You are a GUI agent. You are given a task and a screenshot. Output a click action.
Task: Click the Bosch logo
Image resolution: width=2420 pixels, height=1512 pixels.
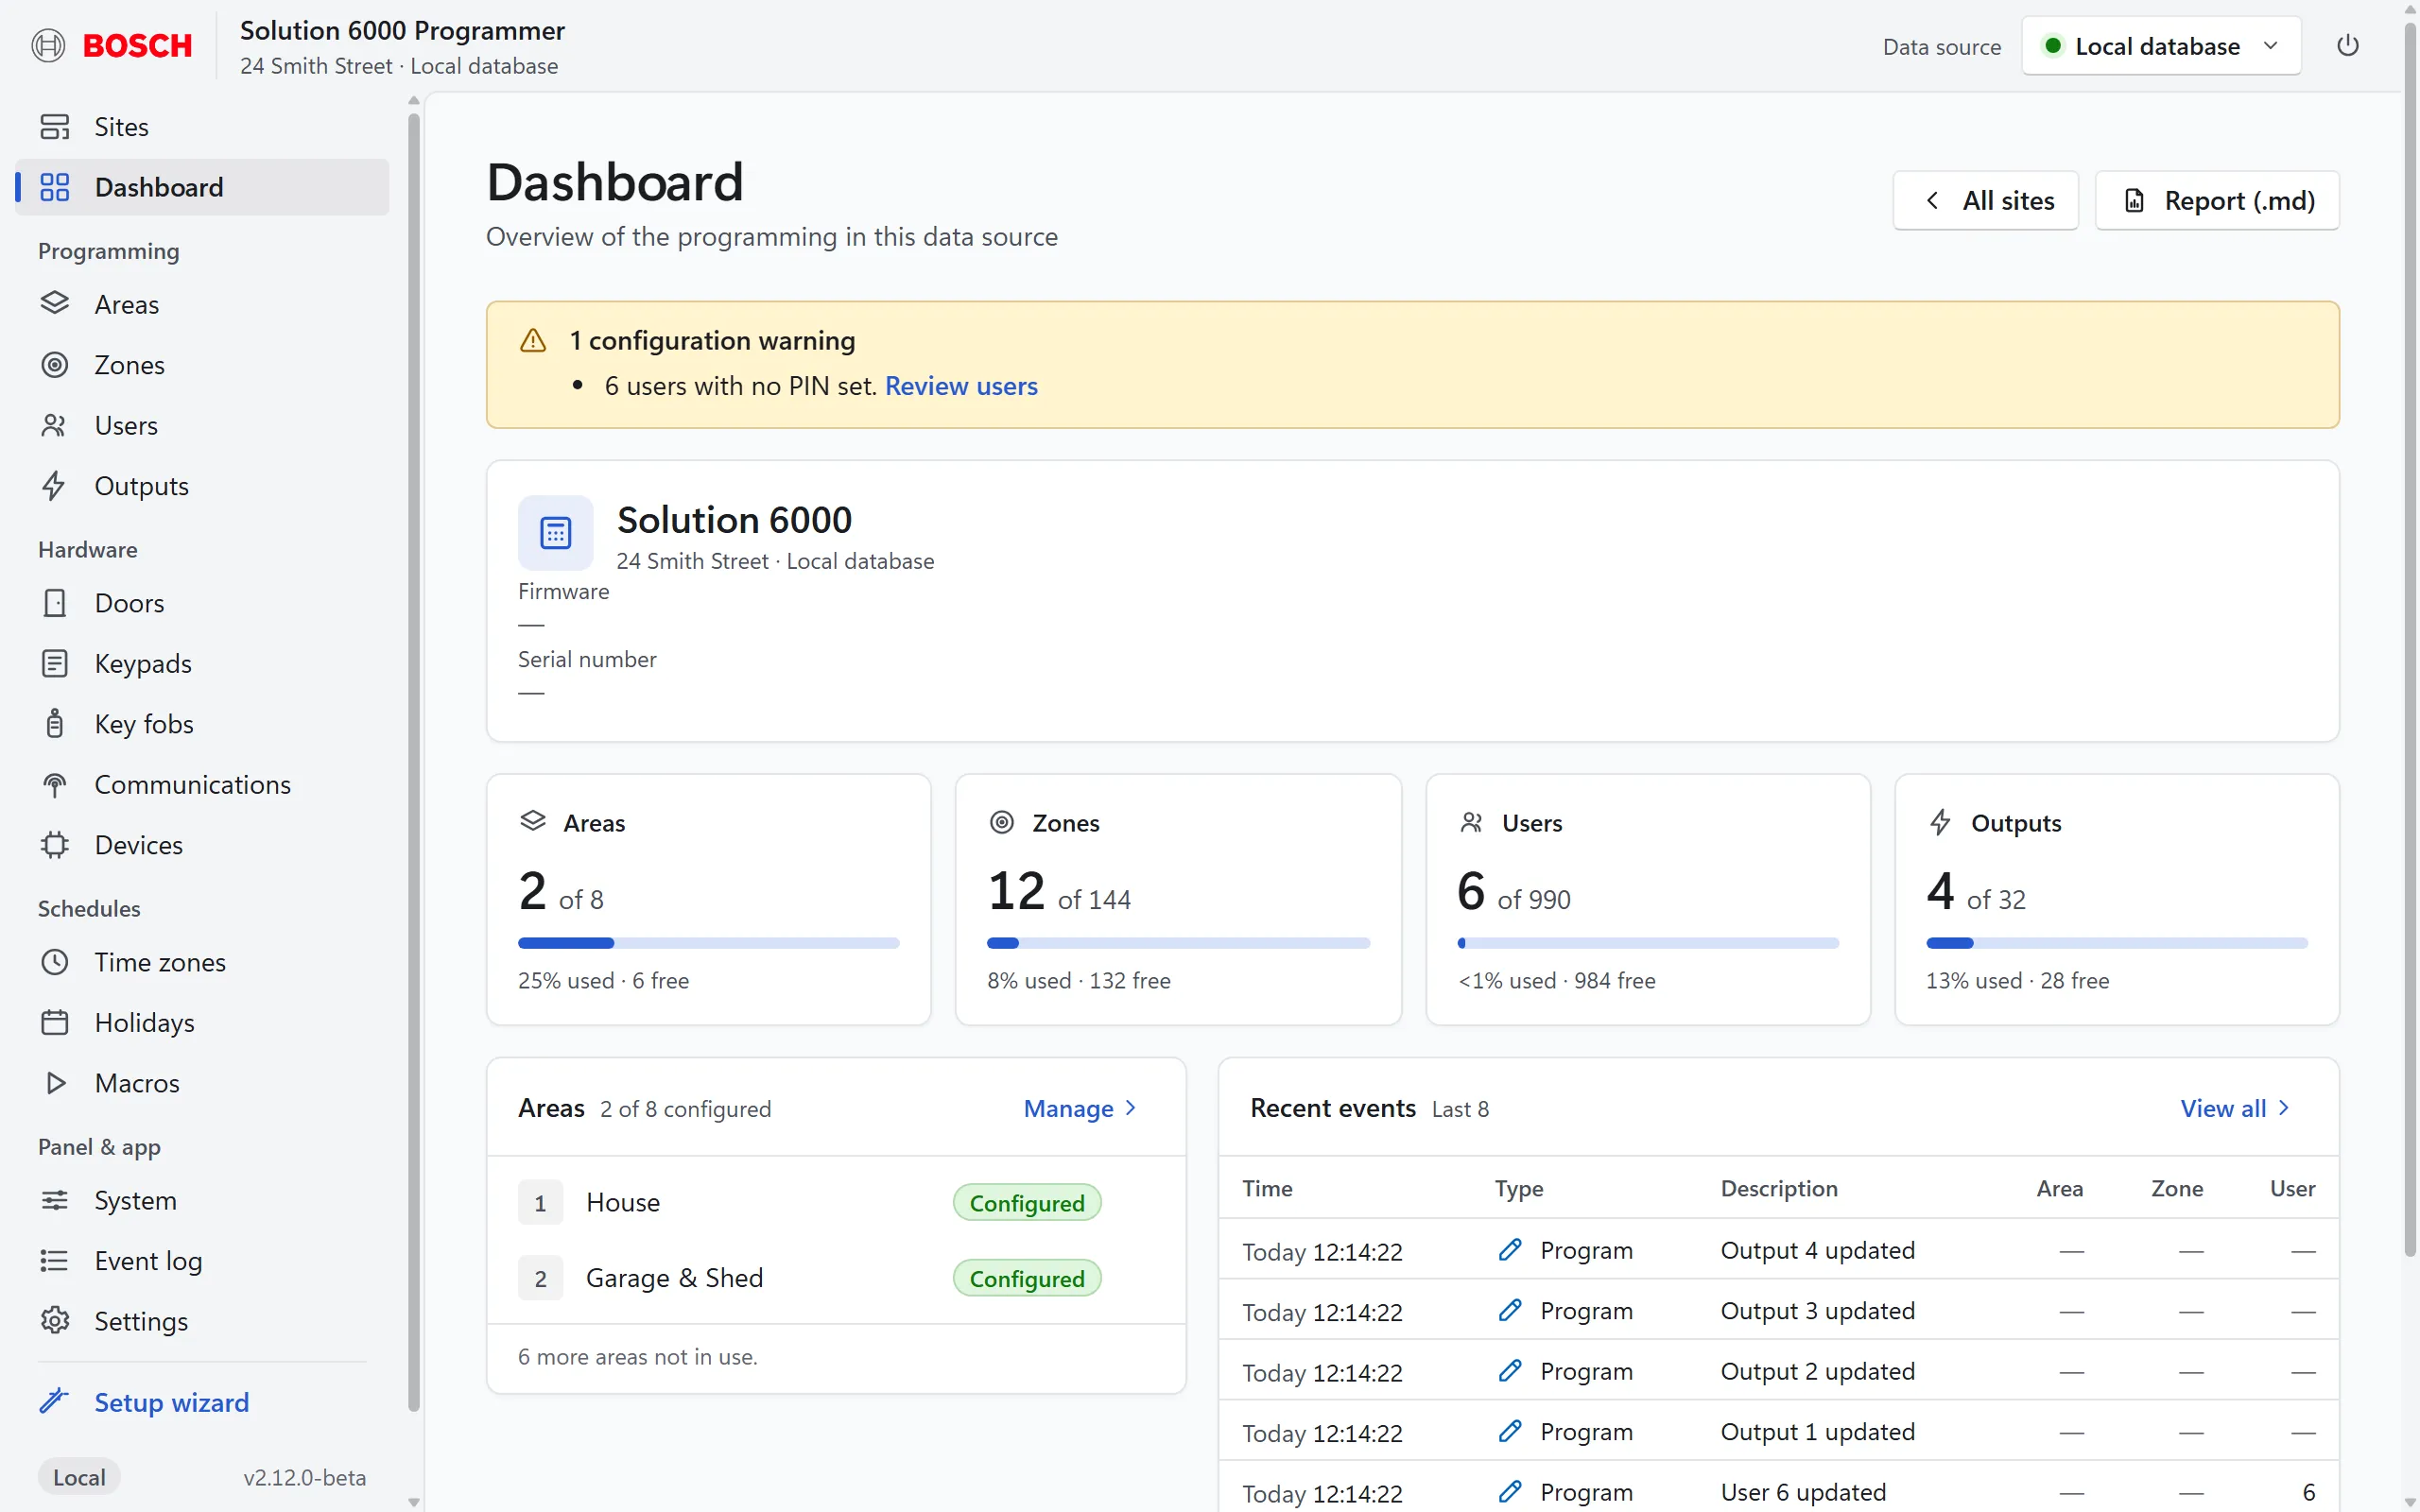tap(111, 46)
